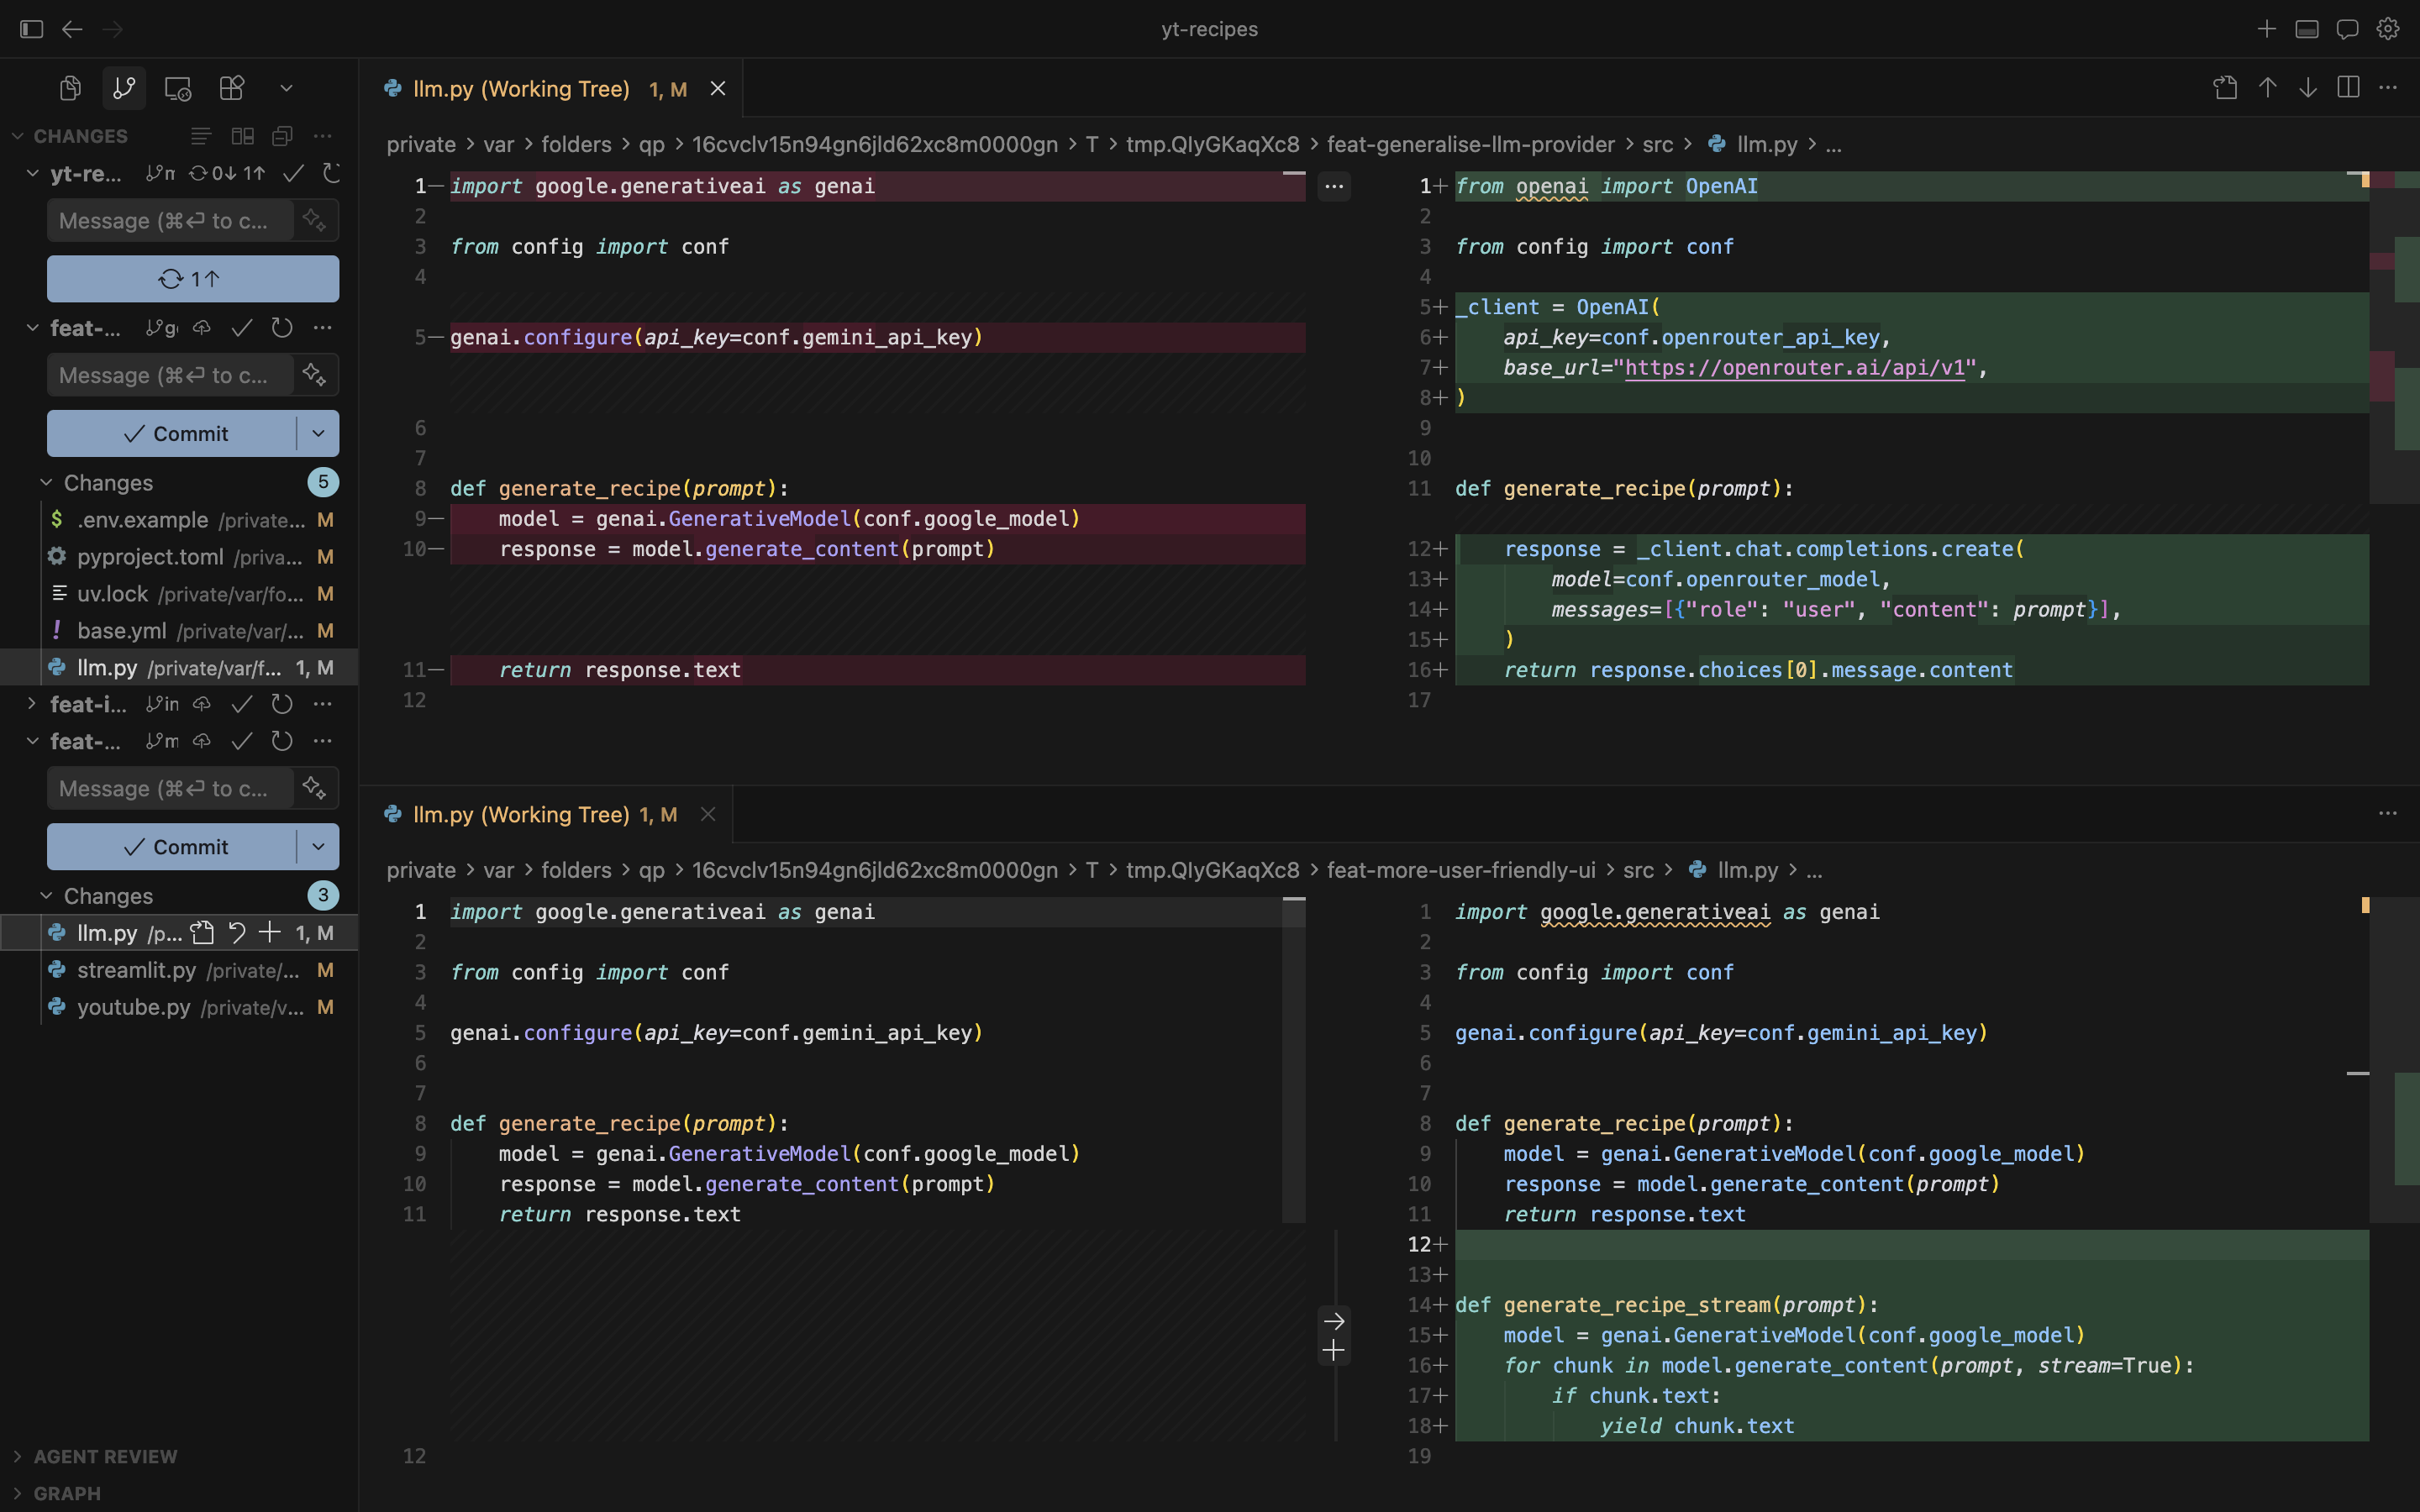
Task: Go to next change arrow icon
Action: [x=2308, y=88]
